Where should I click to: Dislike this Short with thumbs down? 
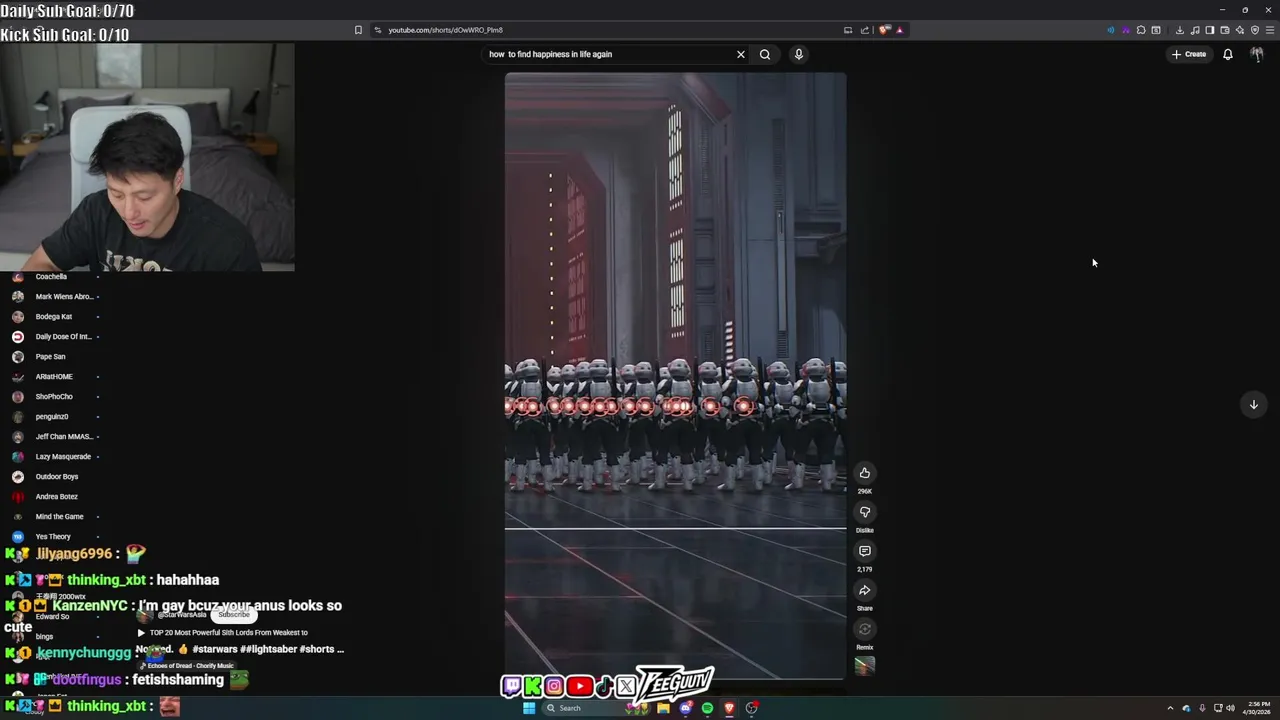point(865,512)
